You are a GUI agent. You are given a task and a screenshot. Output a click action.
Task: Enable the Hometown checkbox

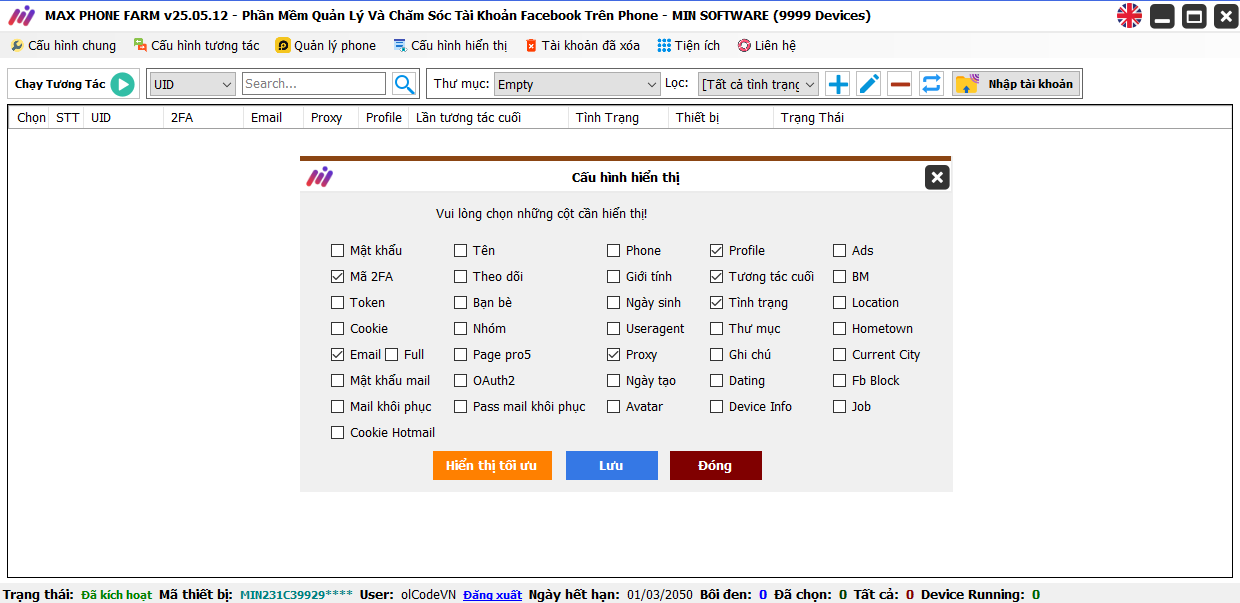pos(839,329)
